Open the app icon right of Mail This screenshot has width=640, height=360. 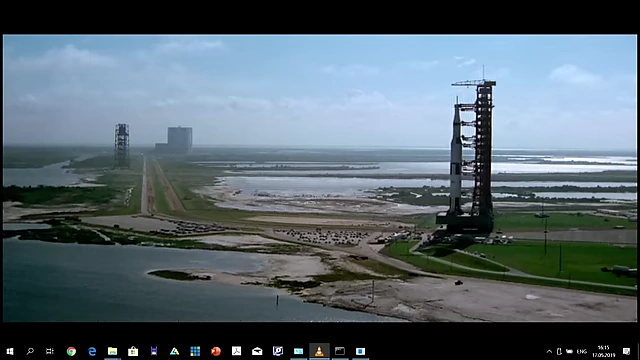click(x=278, y=351)
